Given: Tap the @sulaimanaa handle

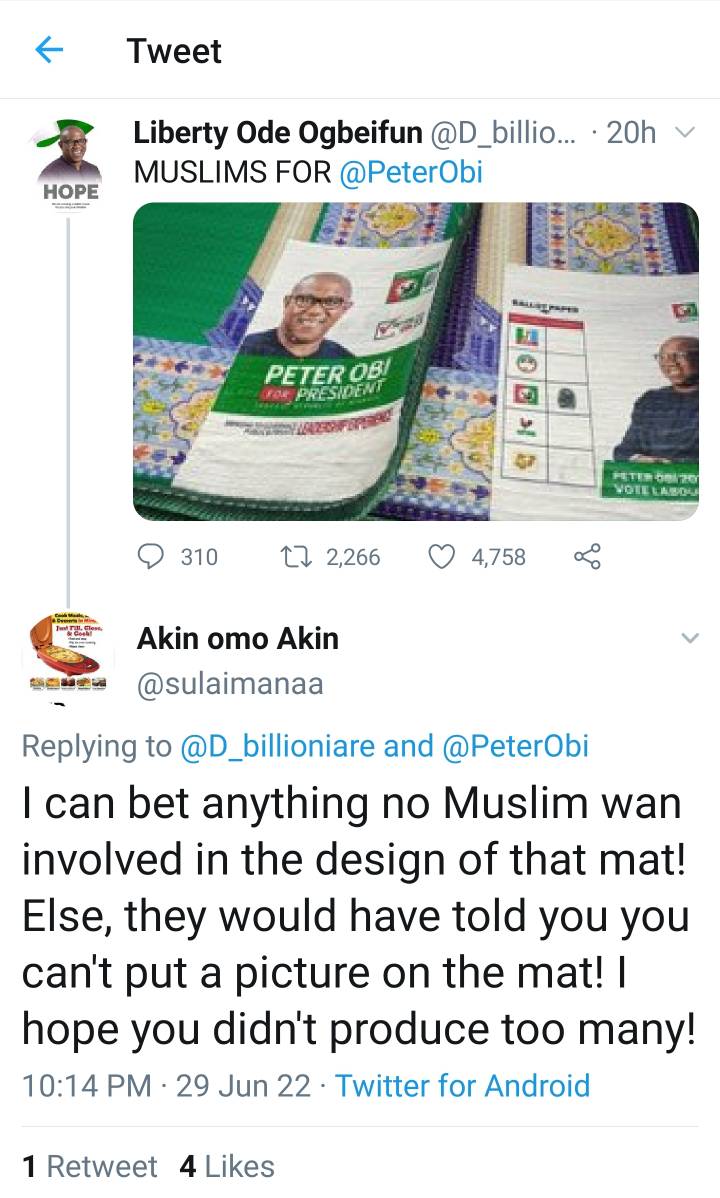Looking at the screenshot, I should pyautogui.click(x=229, y=684).
